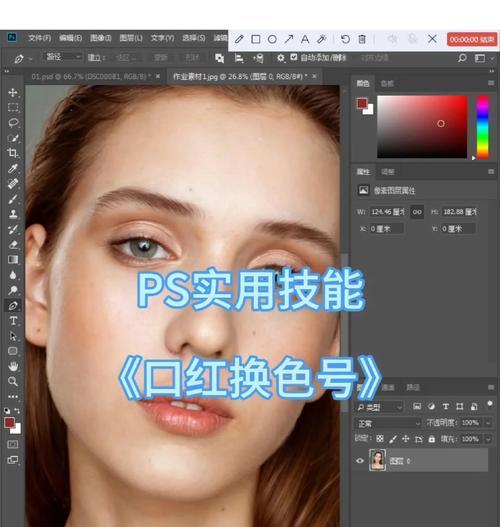Open the 不透明度 slider arrow

pos(488,423)
